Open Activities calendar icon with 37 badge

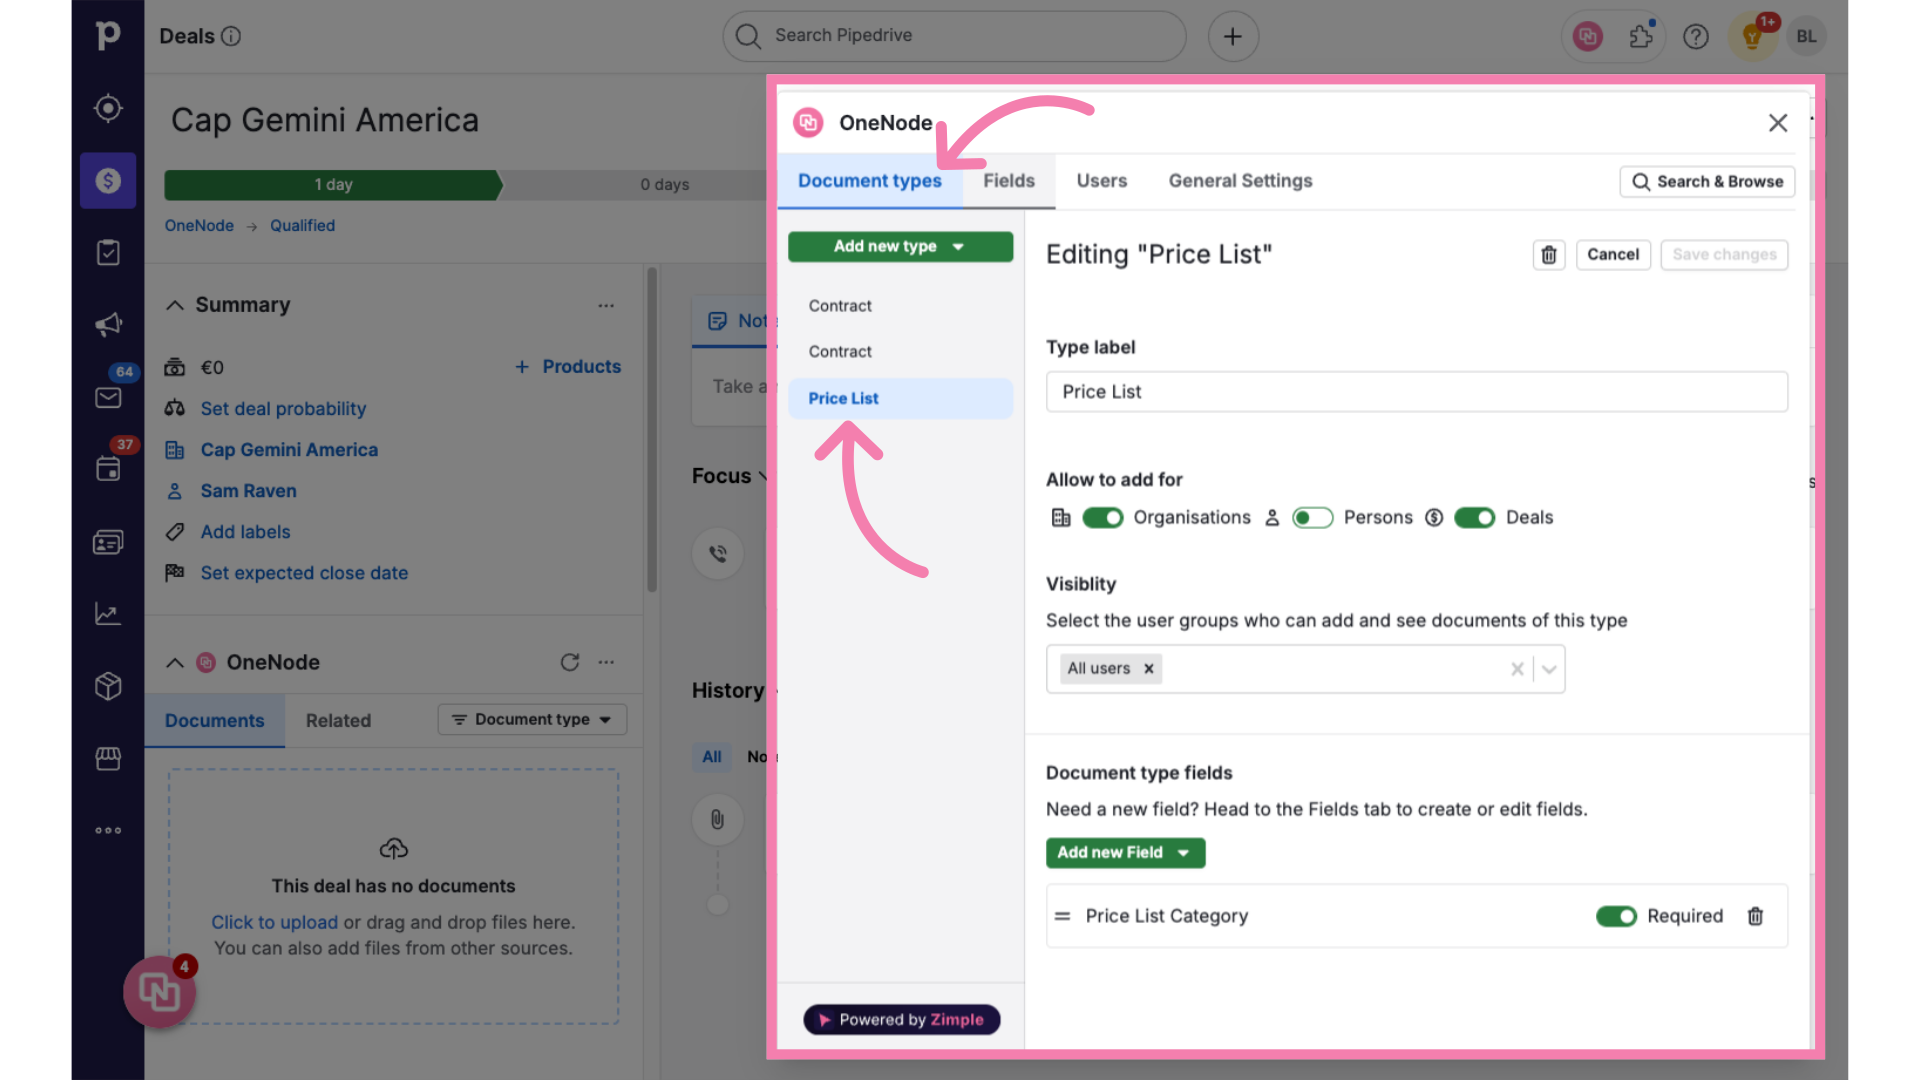click(108, 469)
